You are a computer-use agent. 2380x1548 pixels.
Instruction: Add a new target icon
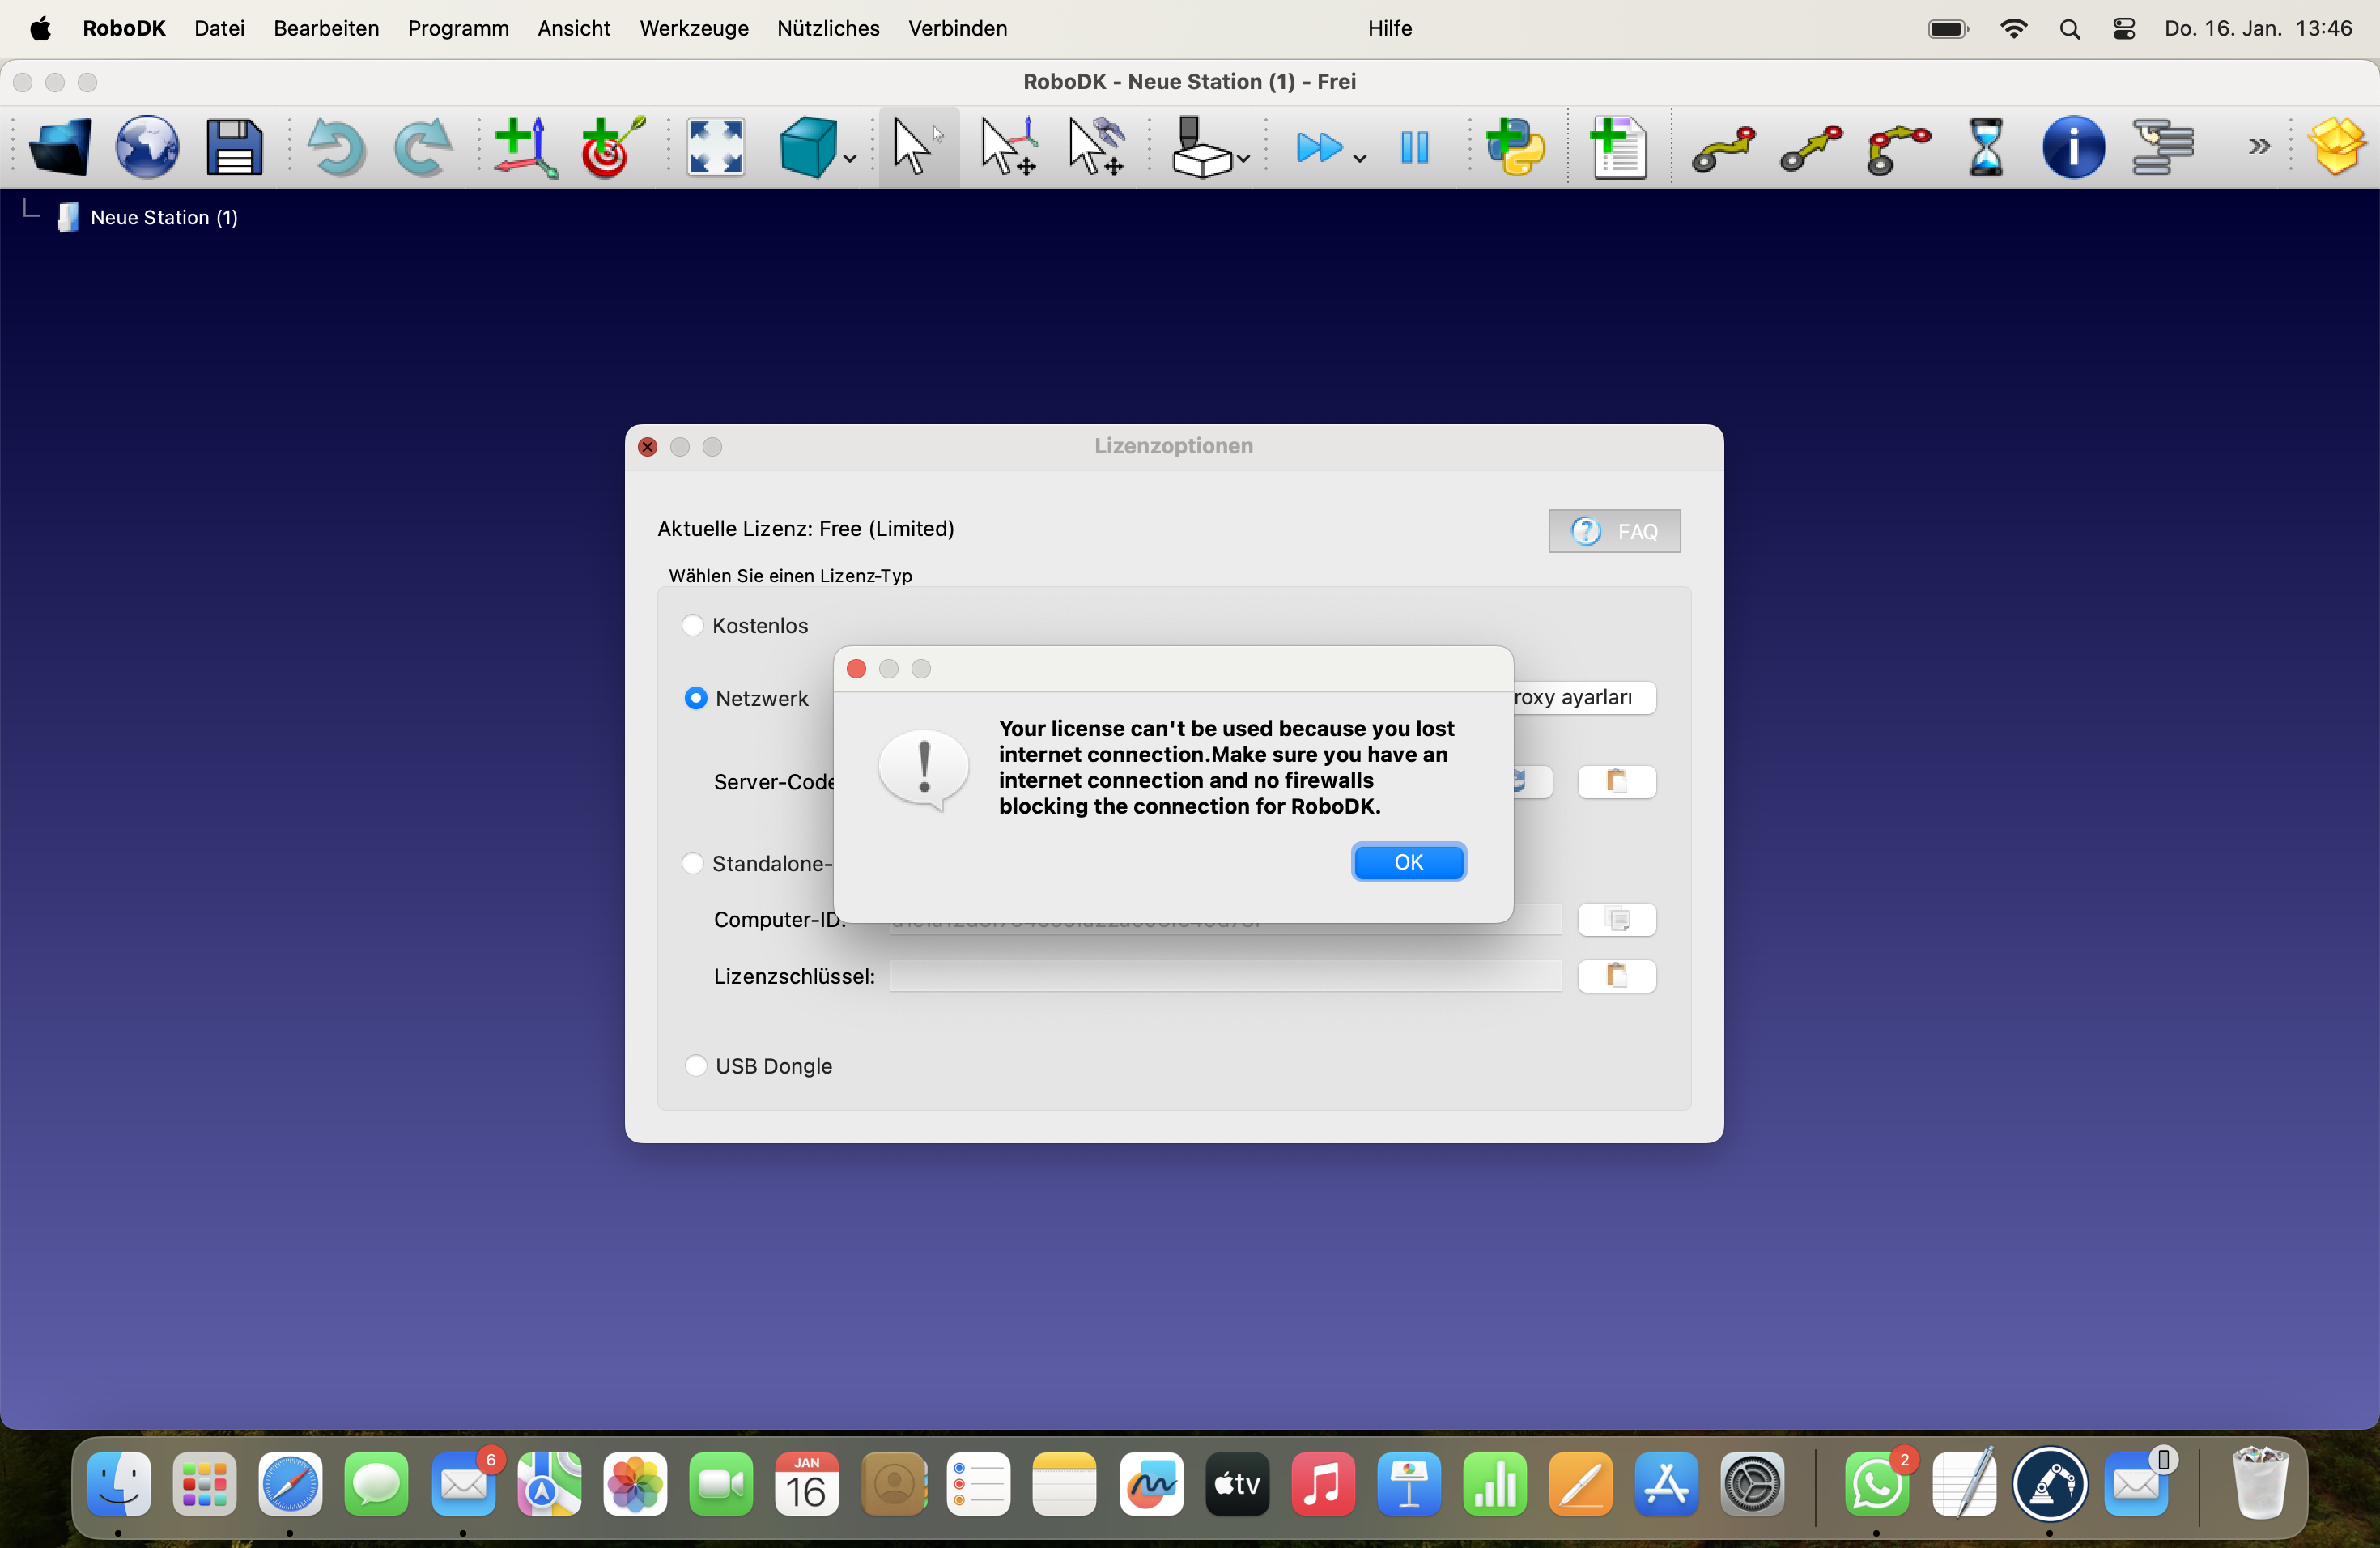pyautogui.click(x=612, y=148)
